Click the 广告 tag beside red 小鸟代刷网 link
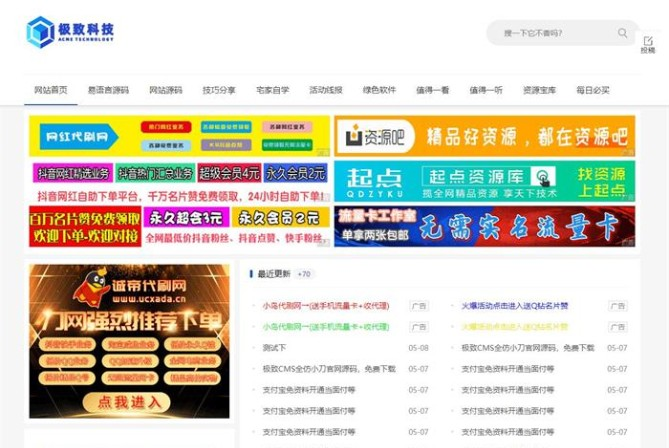The height and width of the screenshot is (448, 669). 418,306
